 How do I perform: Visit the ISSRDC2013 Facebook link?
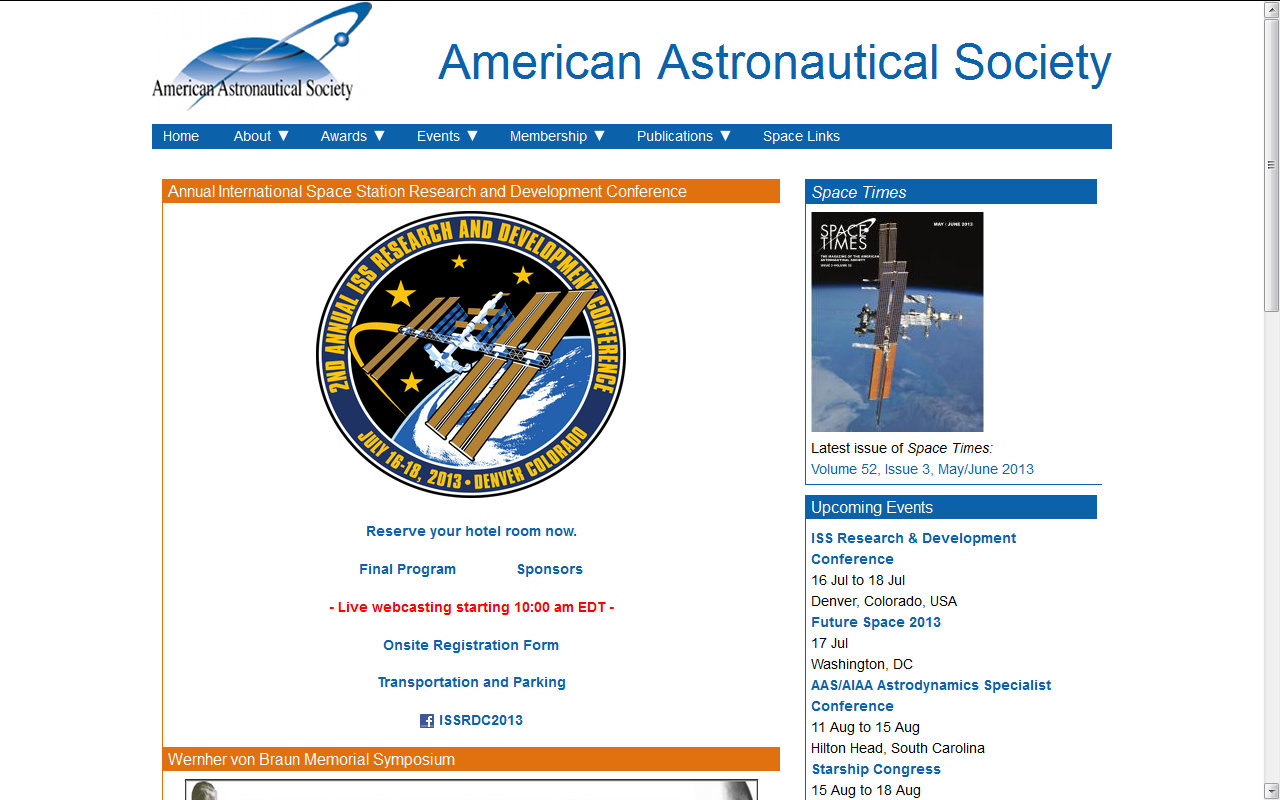click(481, 720)
